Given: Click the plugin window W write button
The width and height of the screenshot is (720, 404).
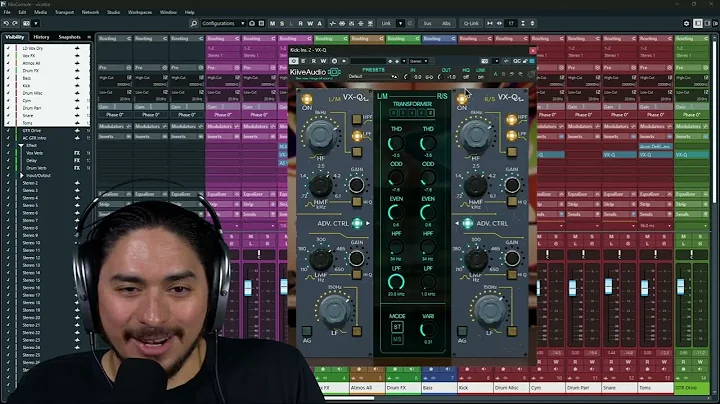Looking at the screenshot, I should (x=323, y=61).
